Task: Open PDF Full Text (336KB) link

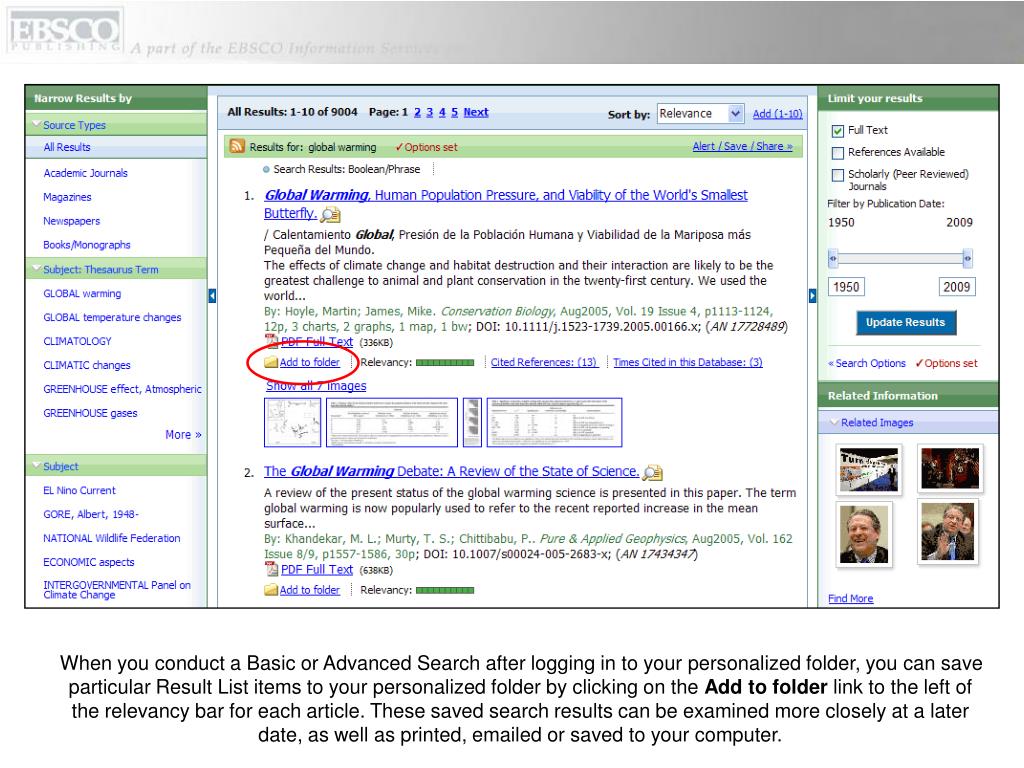Action: tap(317, 342)
